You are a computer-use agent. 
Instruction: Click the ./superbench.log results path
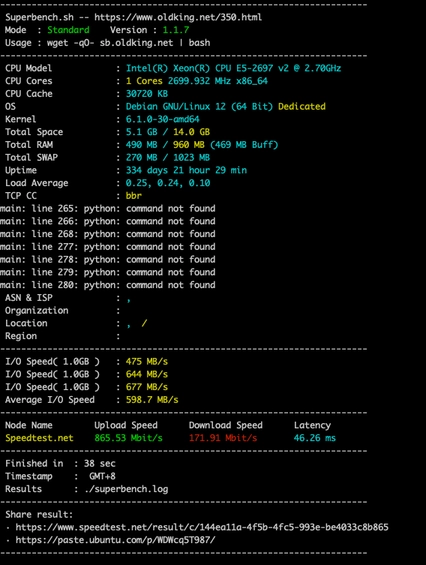coord(126,489)
